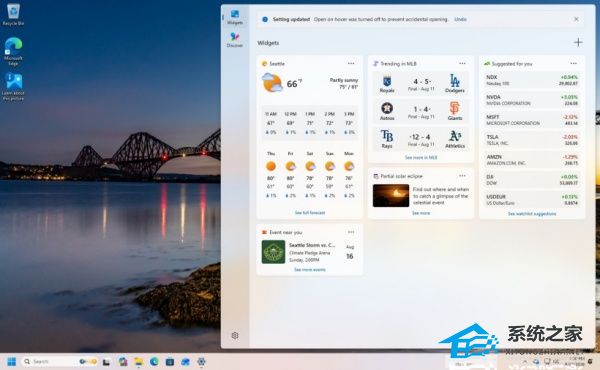
Task: Open the Microsoft Edge desktop icon
Action: tap(13, 51)
